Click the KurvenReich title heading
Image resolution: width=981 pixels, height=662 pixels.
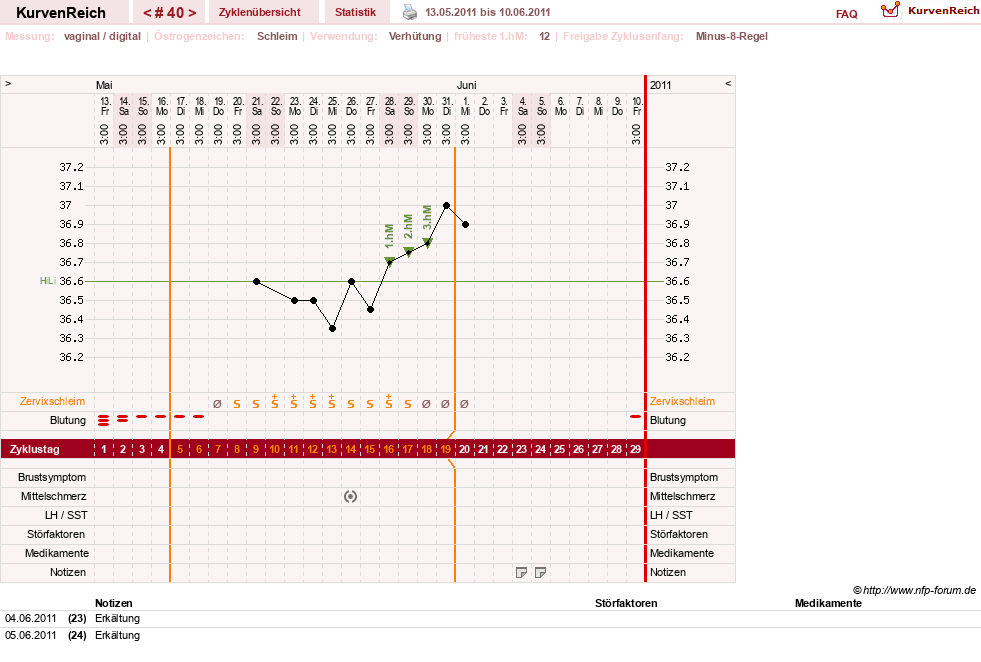tap(61, 13)
